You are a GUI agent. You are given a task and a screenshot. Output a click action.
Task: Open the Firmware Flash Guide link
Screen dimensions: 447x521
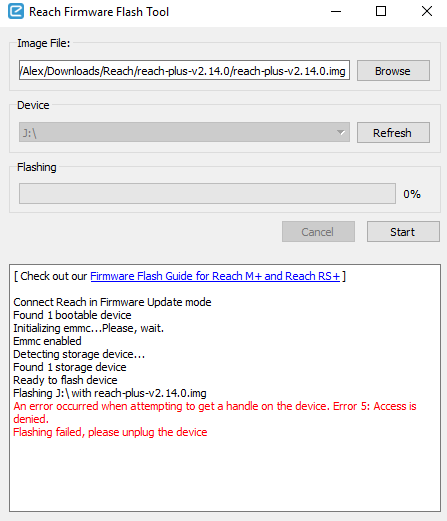pos(215,276)
